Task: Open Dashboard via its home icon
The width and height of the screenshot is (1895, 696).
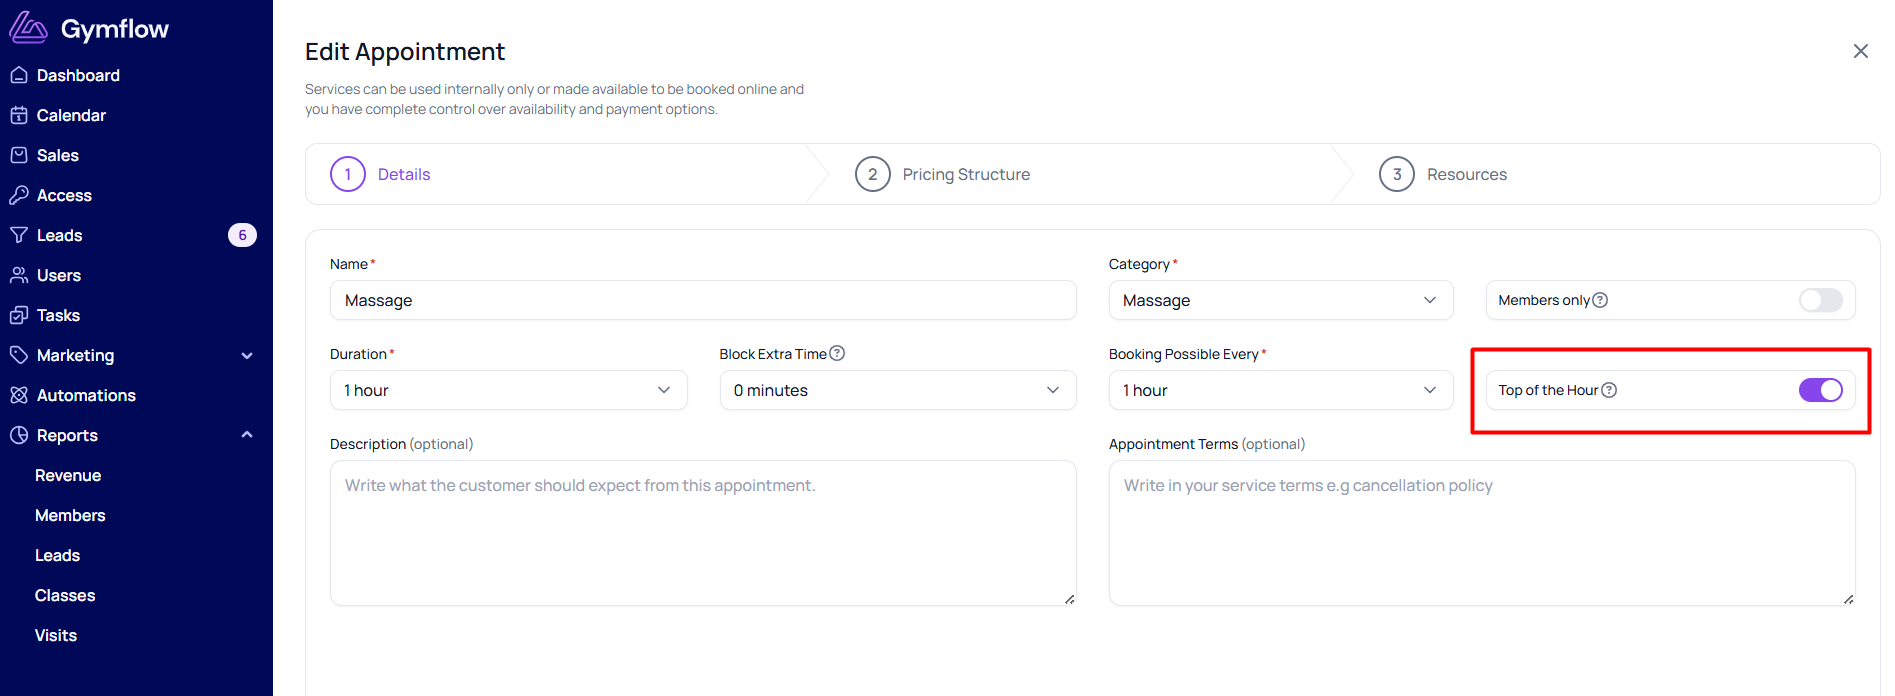Action: 19,75
